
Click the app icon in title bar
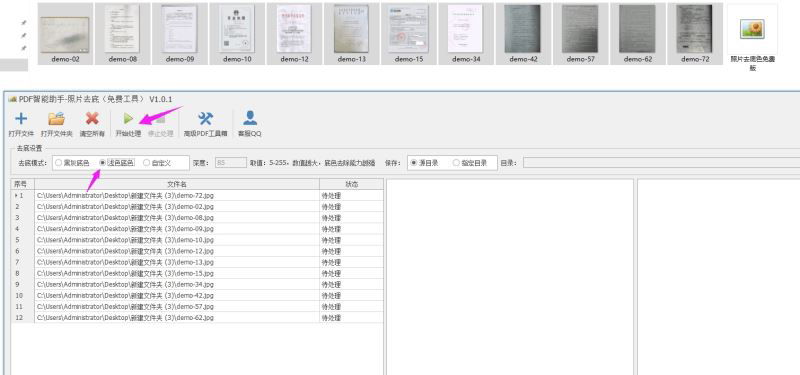click(x=12, y=99)
